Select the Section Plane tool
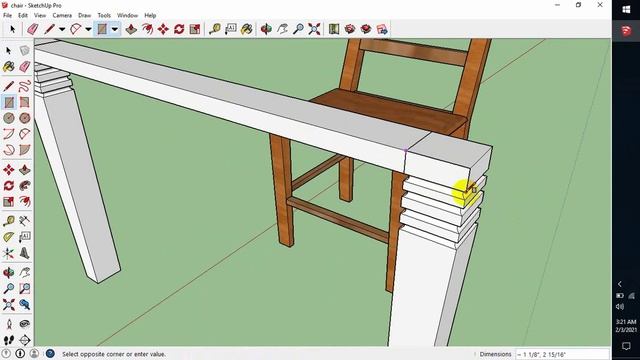Viewport: 640px width, 360px height. [x=24, y=340]
